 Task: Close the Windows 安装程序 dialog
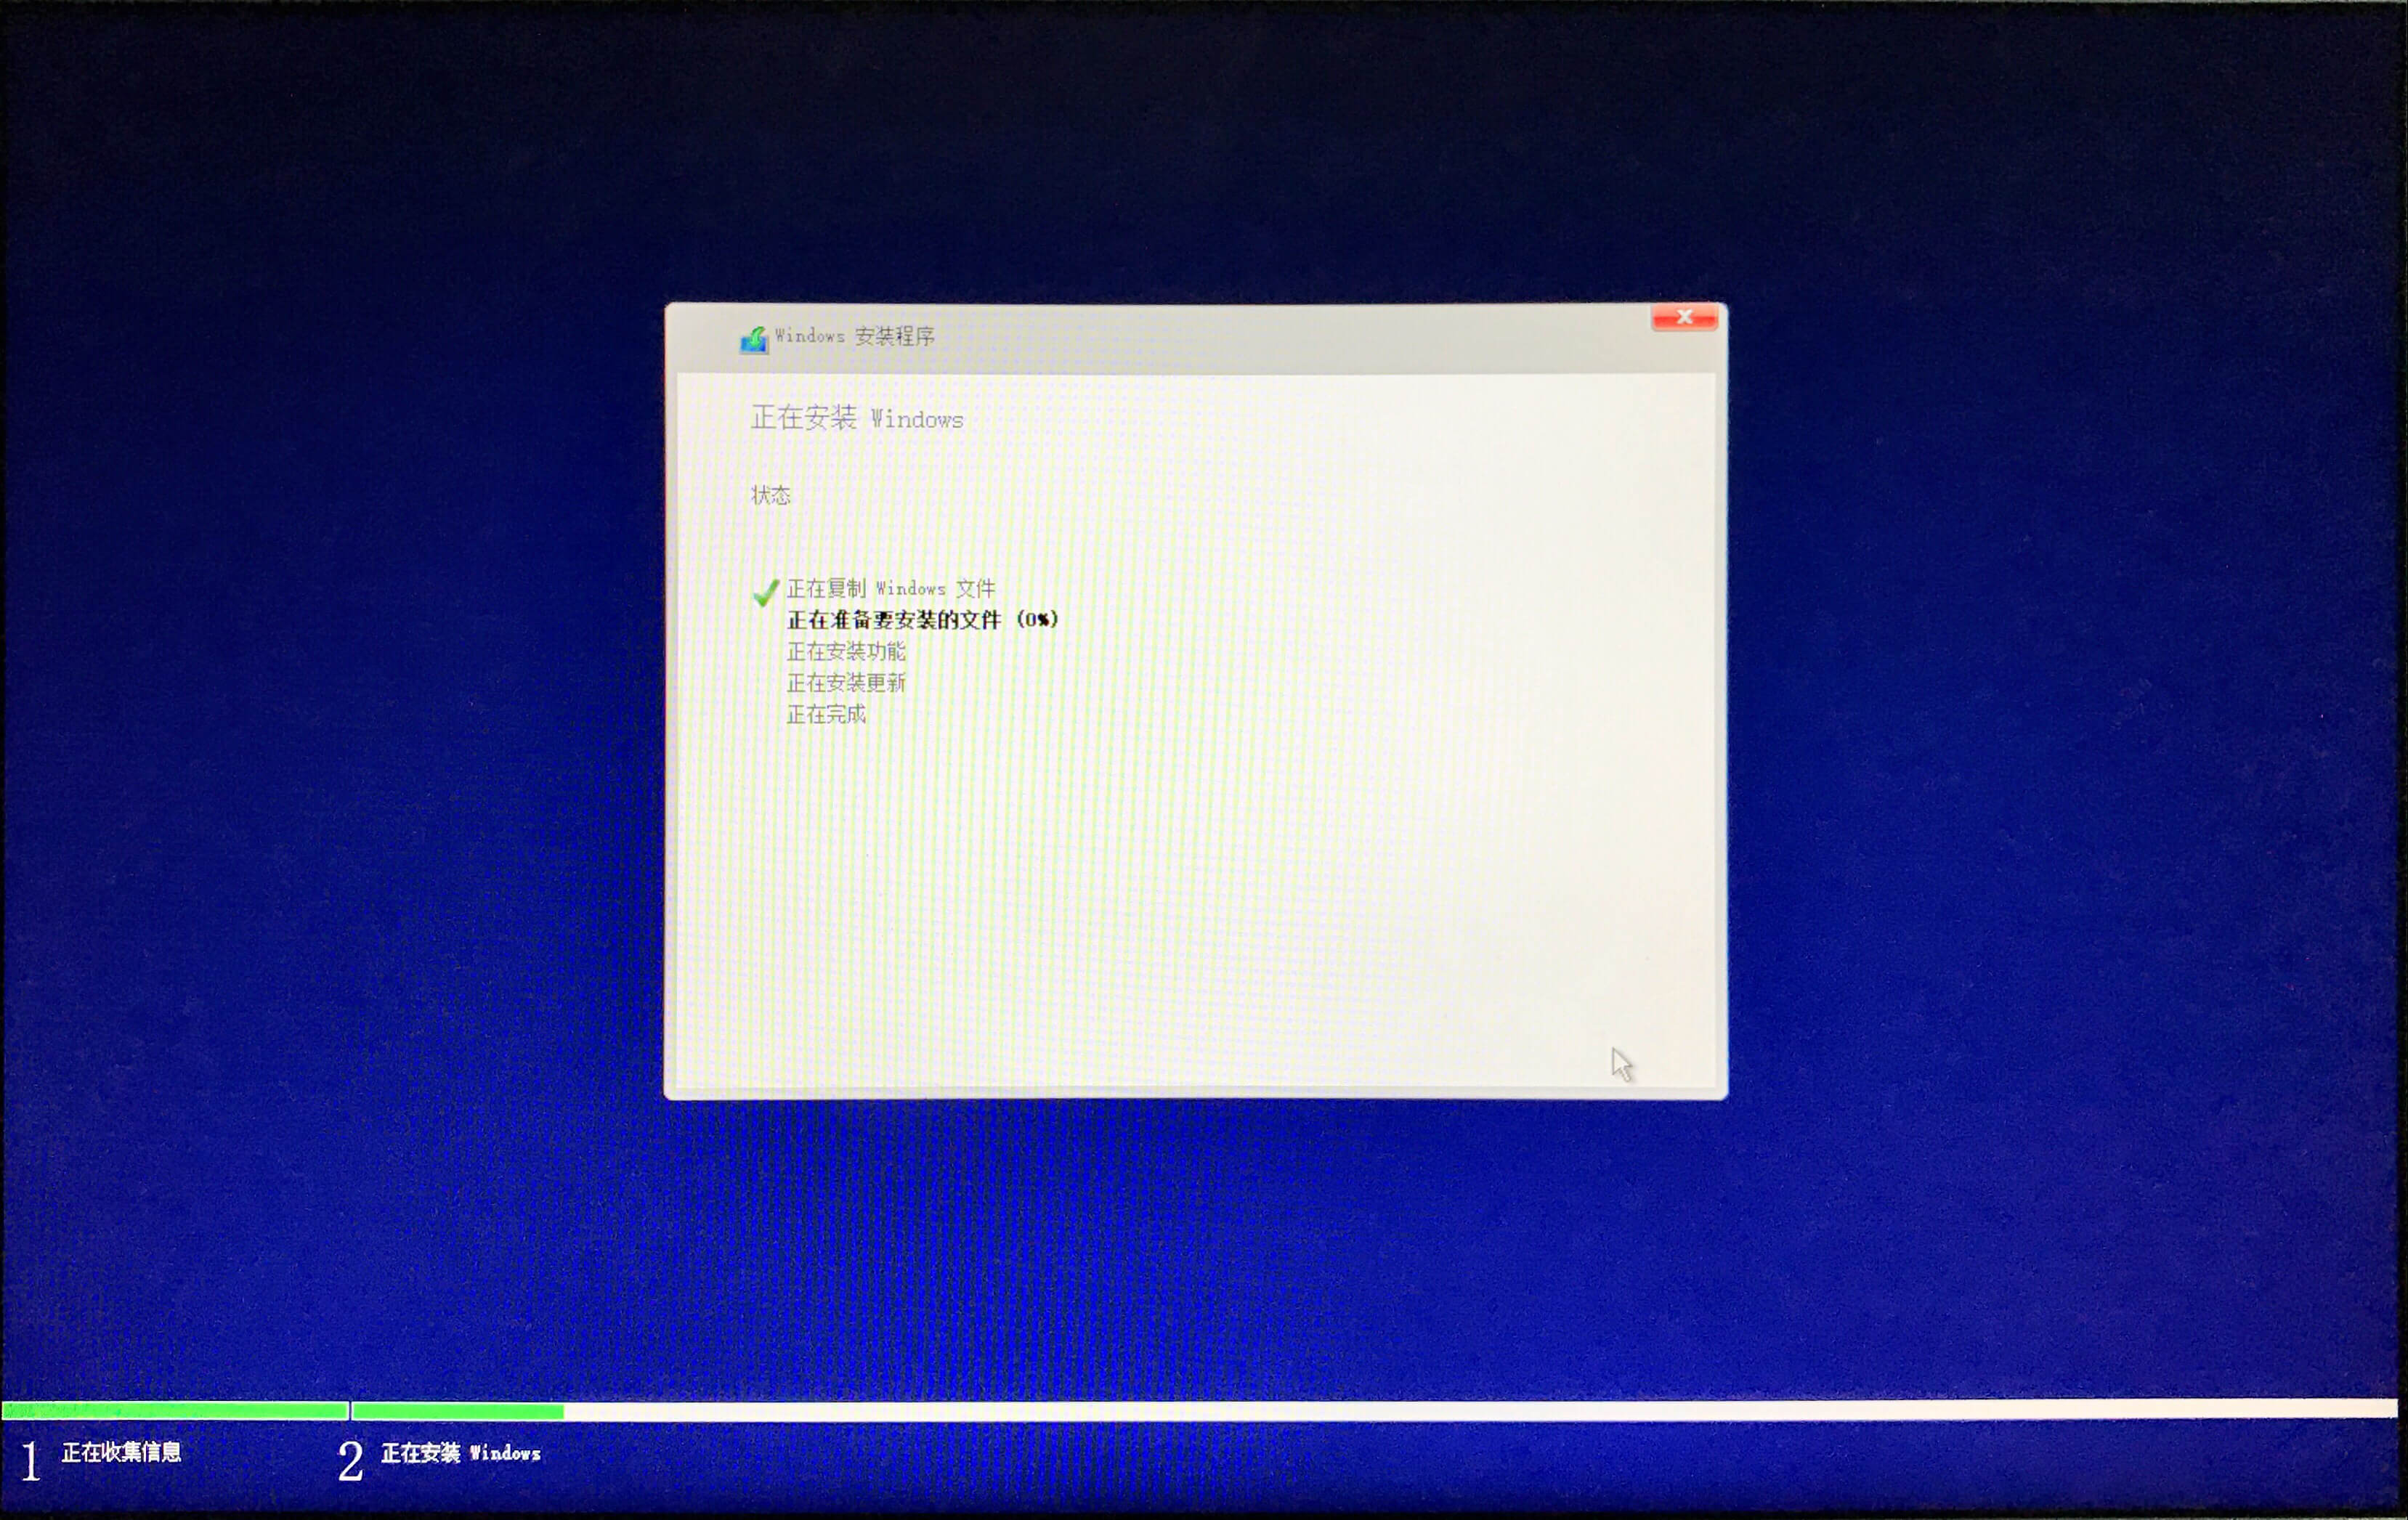1684,317
